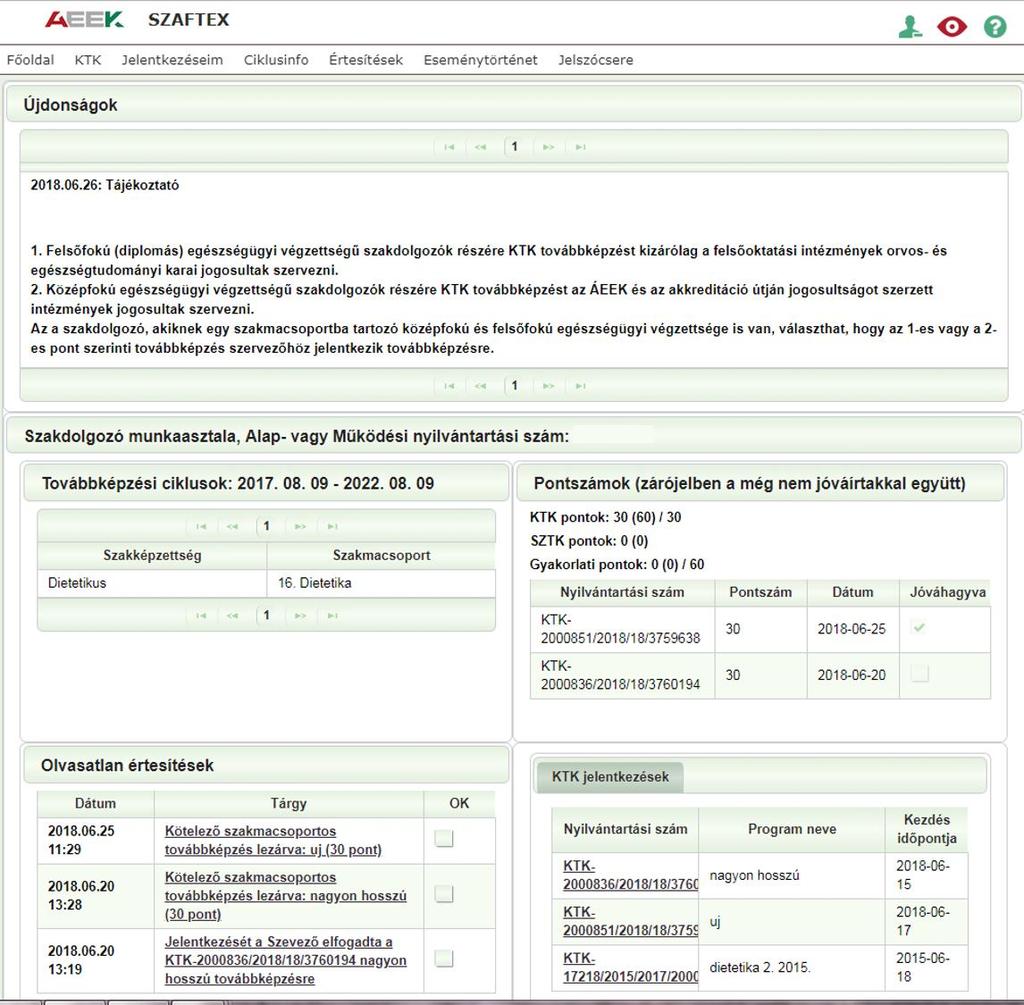Click first-page arrow below Dietetikus row

click(201, 615)
